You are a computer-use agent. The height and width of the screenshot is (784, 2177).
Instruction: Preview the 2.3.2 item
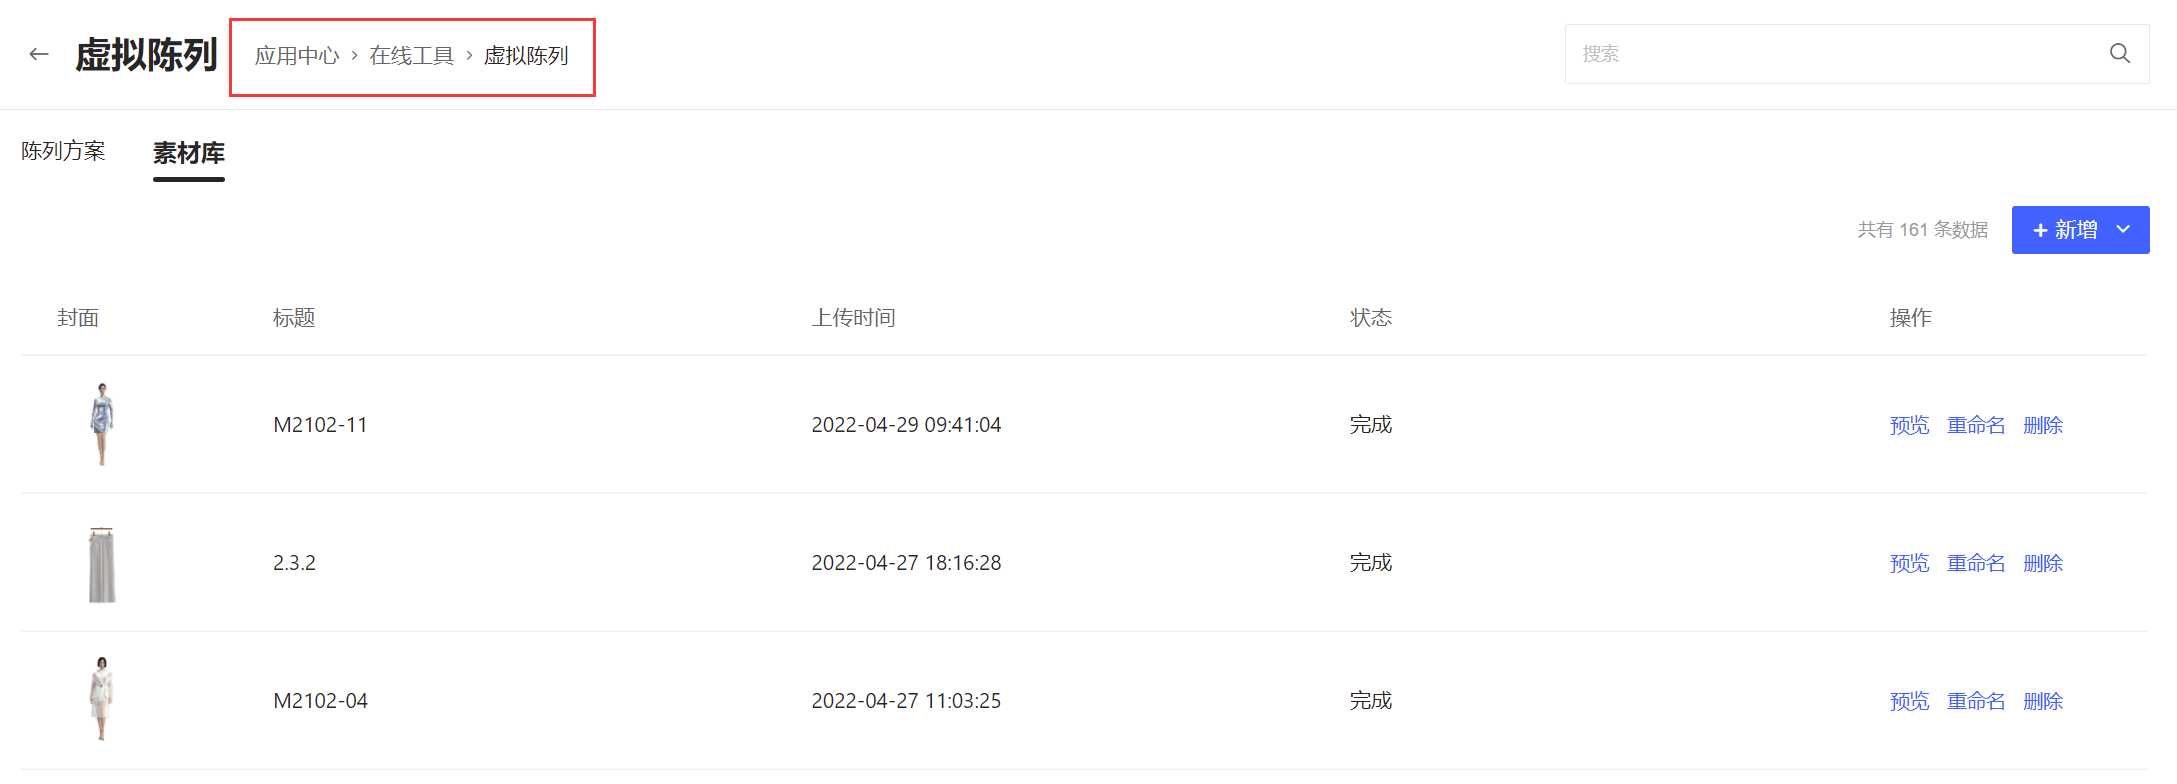pos(1909,563)
